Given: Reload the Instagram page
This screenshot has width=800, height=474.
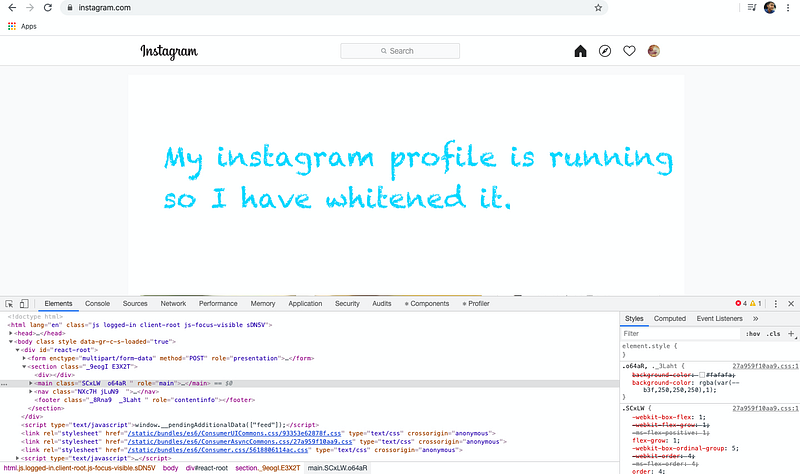Looking at the screenshot, I should point(47,8).
